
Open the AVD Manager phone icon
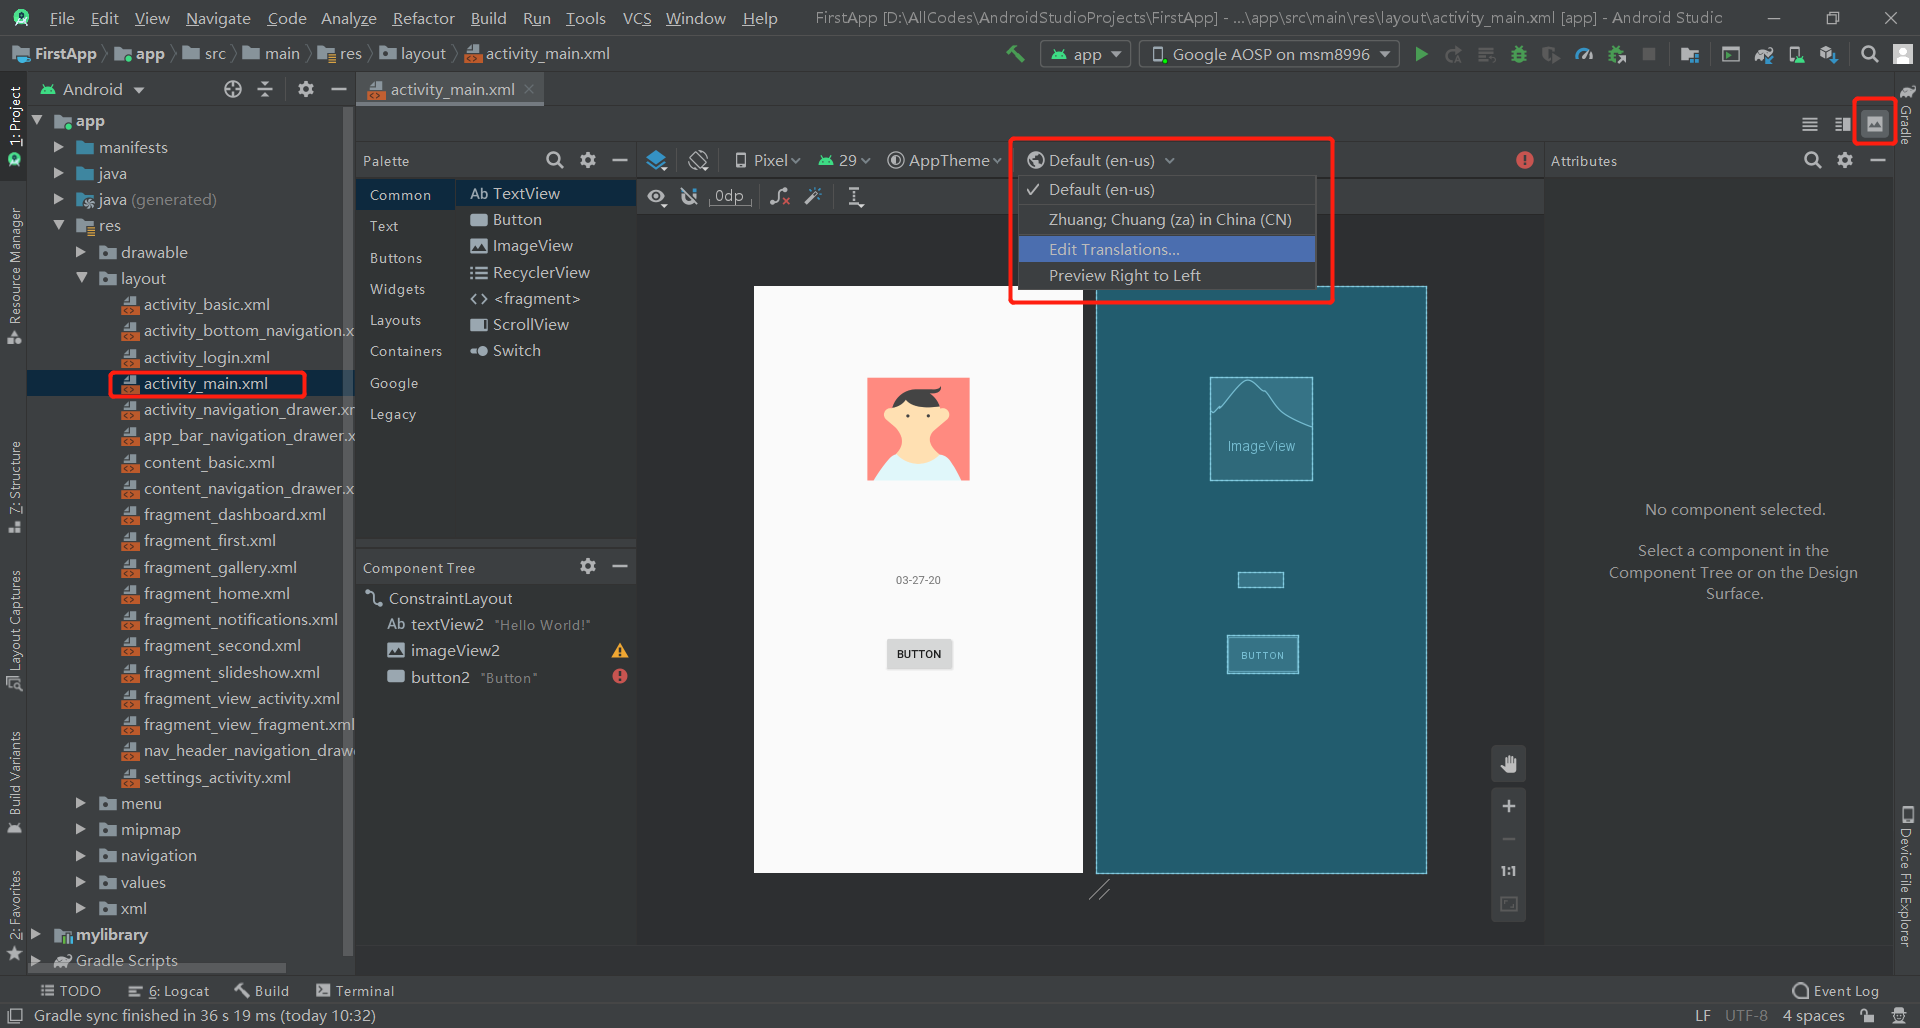click(x=1797, y=54)
